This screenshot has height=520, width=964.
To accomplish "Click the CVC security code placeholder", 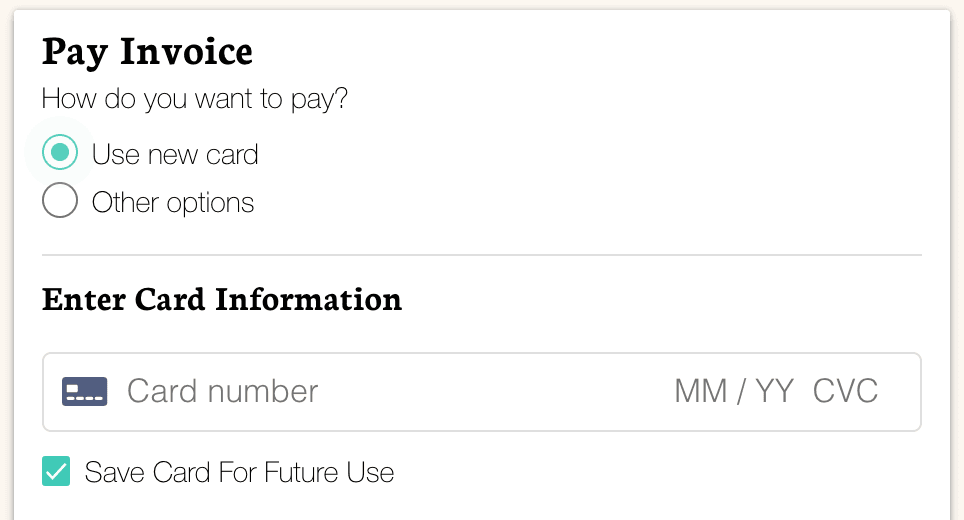I will [845, 391].
